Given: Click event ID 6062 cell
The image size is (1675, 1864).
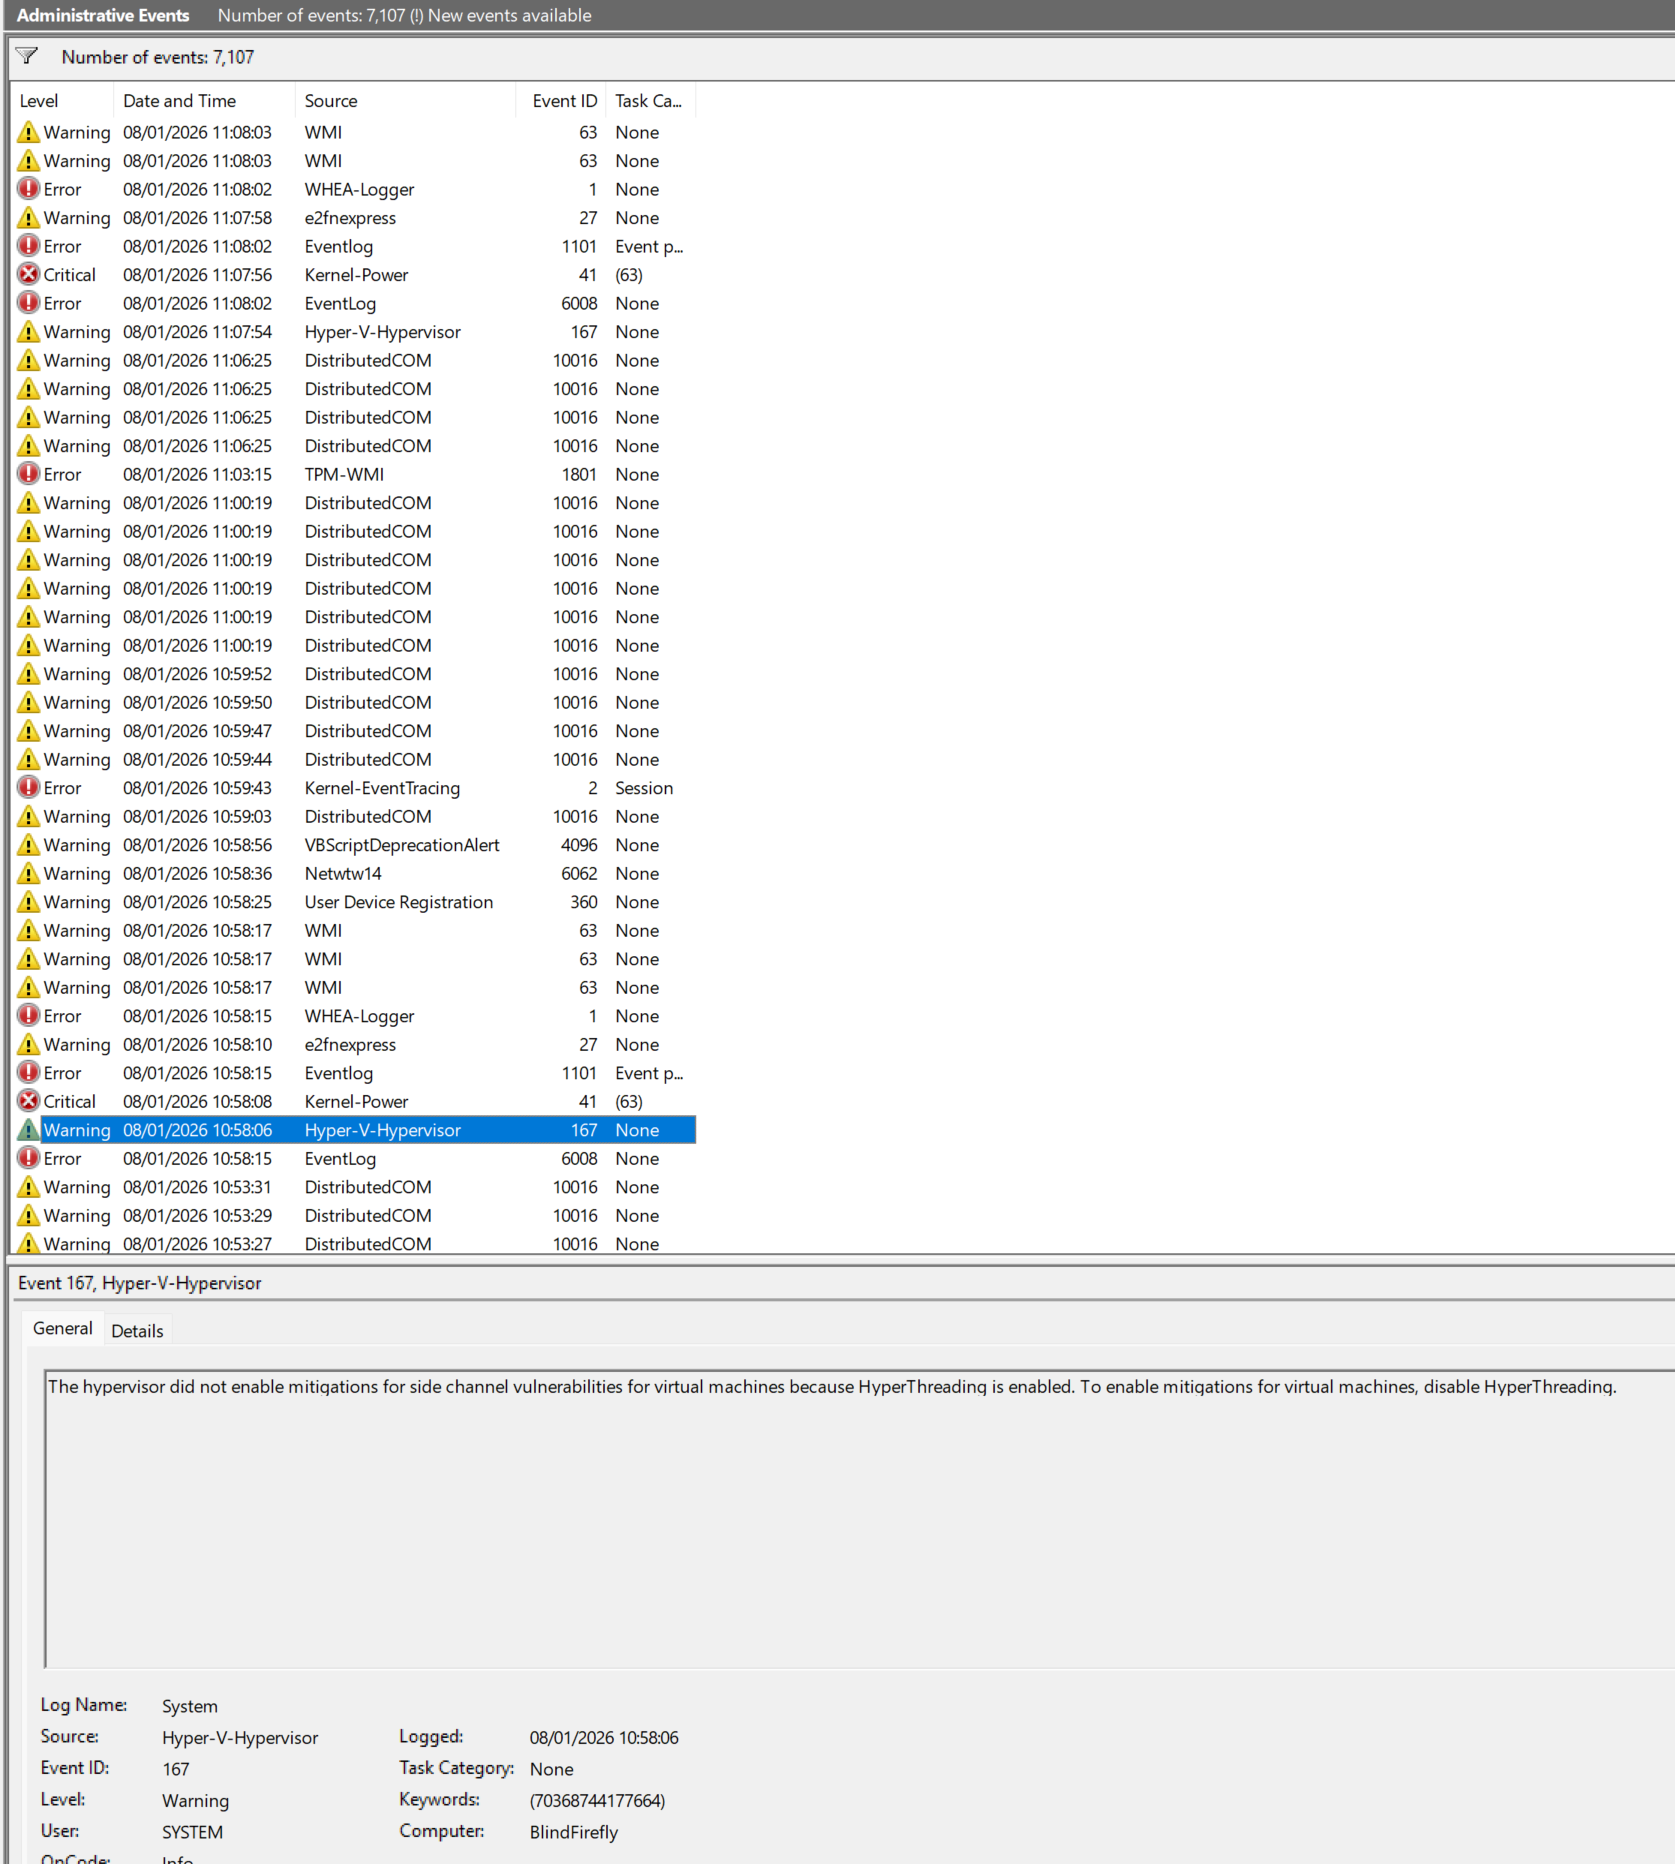Looking at the screenshot, I should click(x=579, y=873).
